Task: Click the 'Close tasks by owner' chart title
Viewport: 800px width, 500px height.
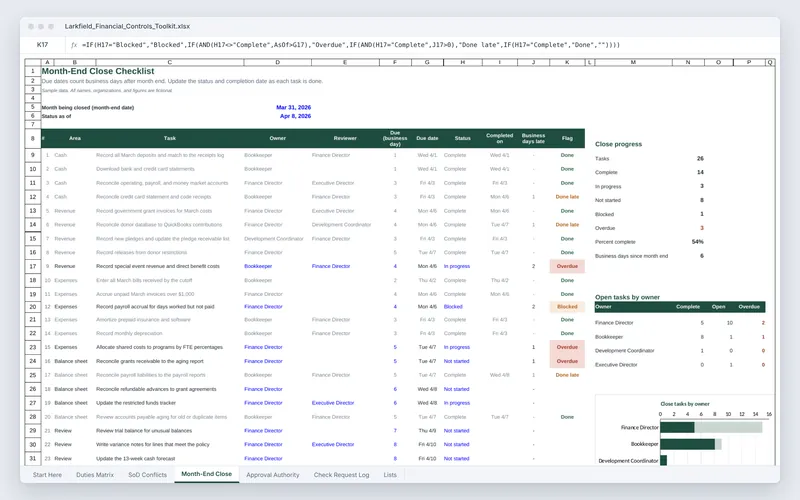Action: pos(685,404)
